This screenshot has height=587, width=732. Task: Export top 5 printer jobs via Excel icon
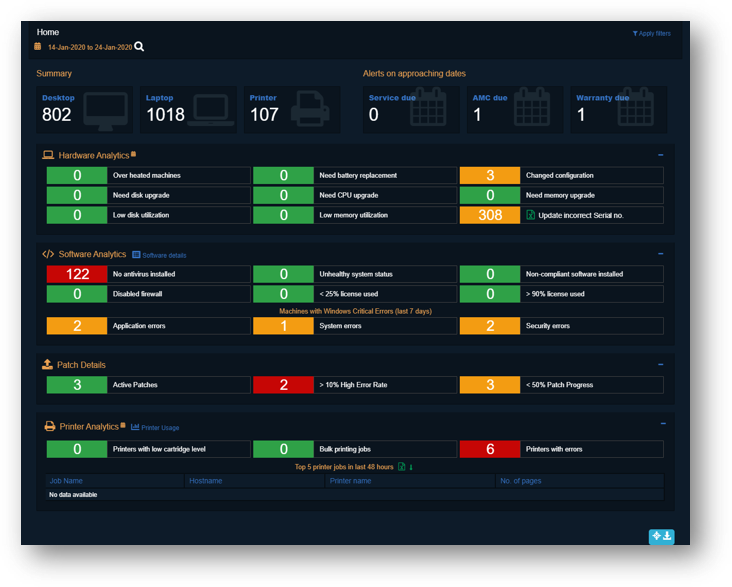point(402,467)
